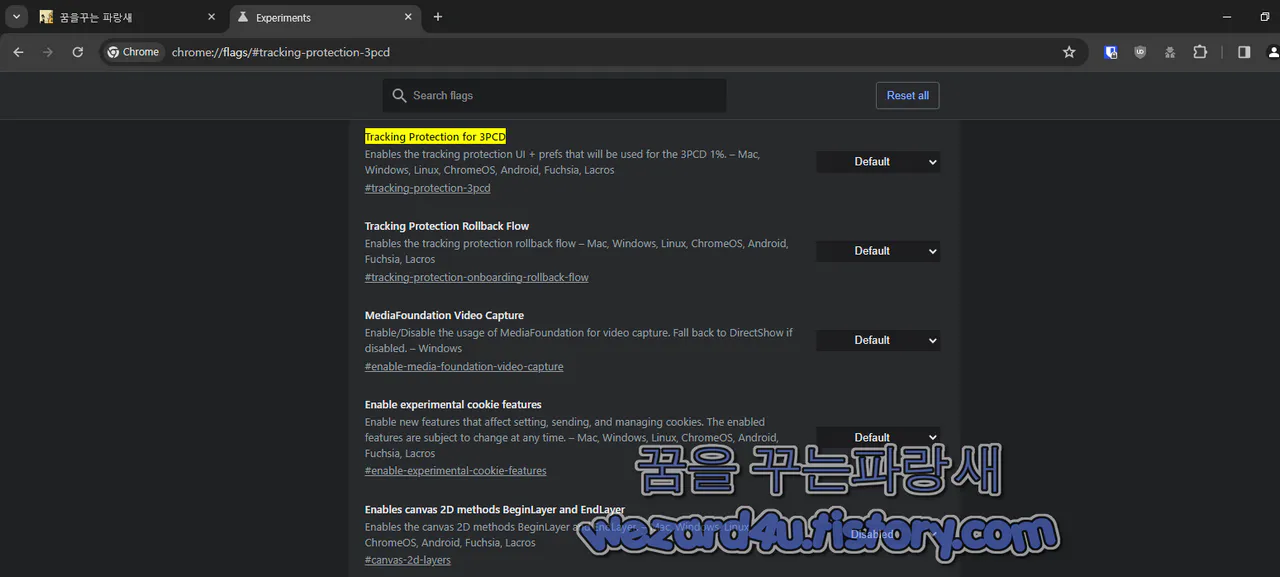Click the Tracking Protection for 3PCD heading
Image resolution: width=1280 pixels, height=577 pixels.
tap(435, 137)
